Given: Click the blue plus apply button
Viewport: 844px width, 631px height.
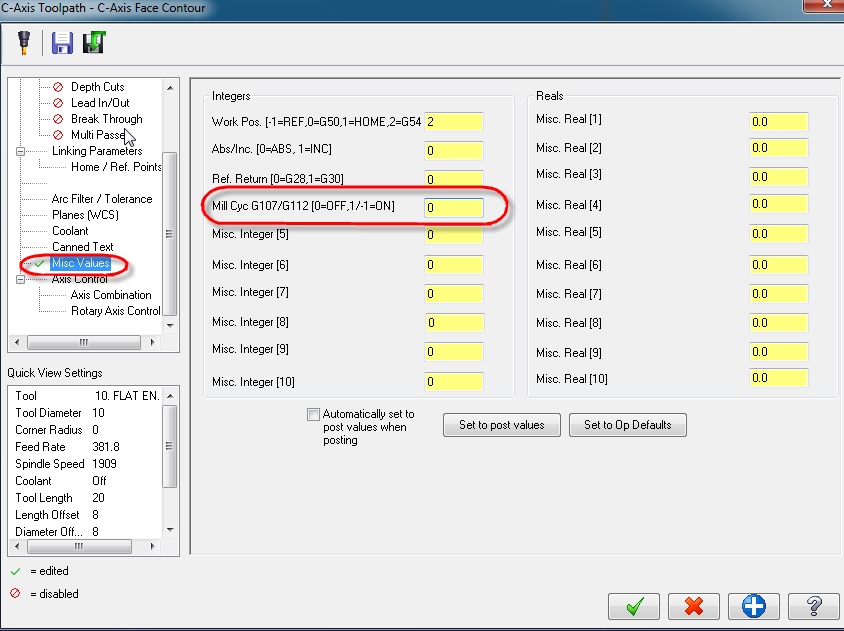Looking at the screenshot, I should pos(754,606).
